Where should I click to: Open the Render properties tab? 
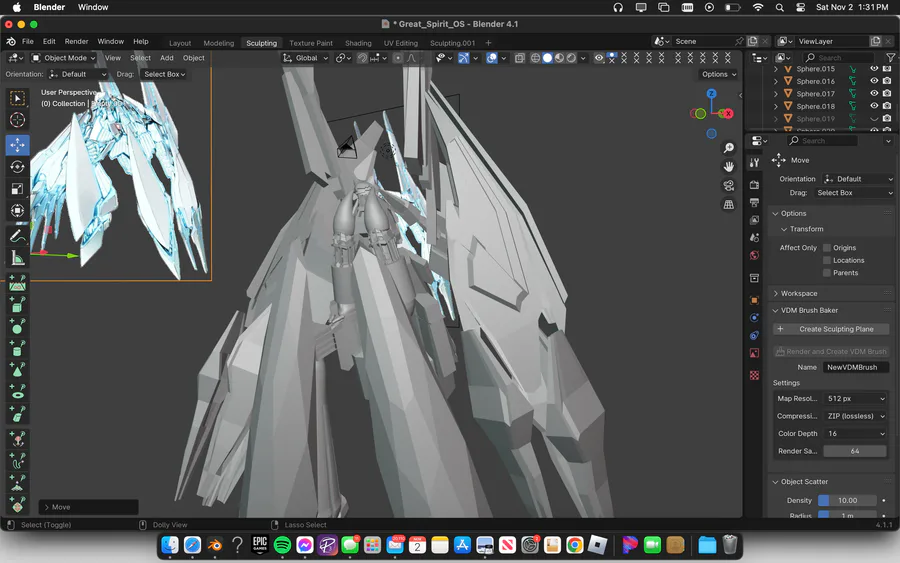pos(754,185)
